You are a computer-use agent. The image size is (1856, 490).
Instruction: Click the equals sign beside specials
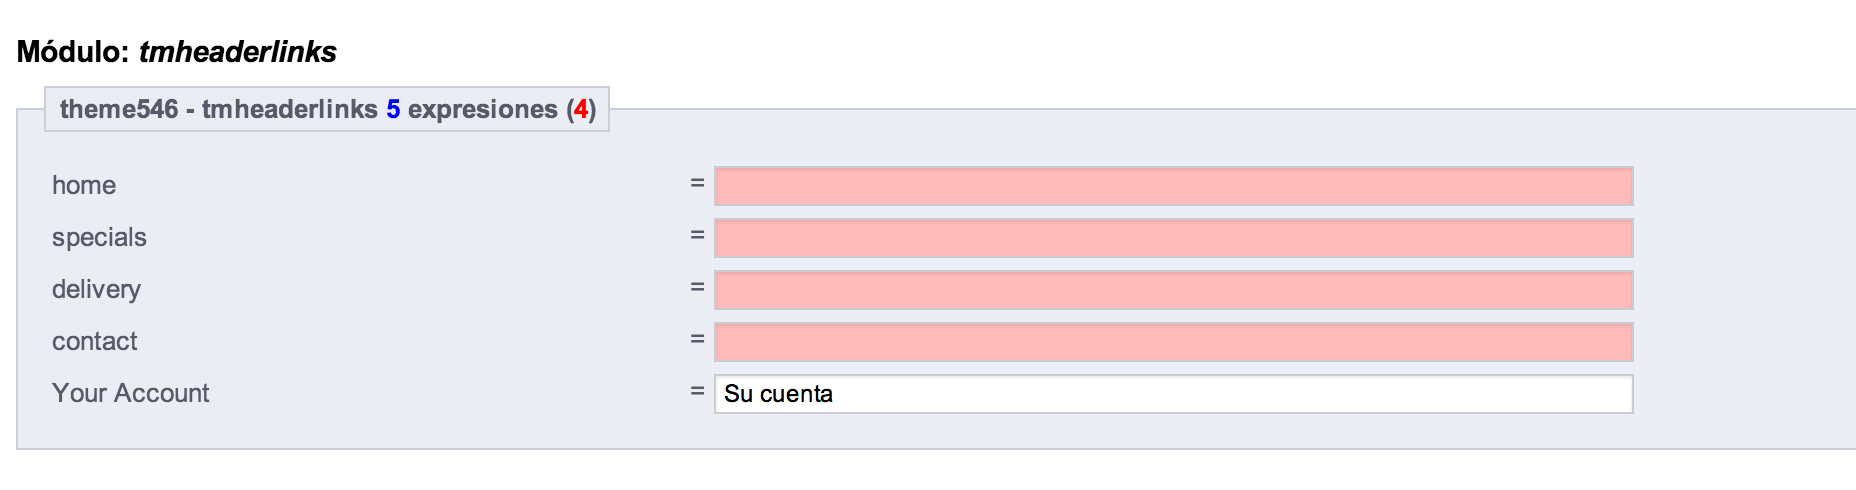coord(697,236)
